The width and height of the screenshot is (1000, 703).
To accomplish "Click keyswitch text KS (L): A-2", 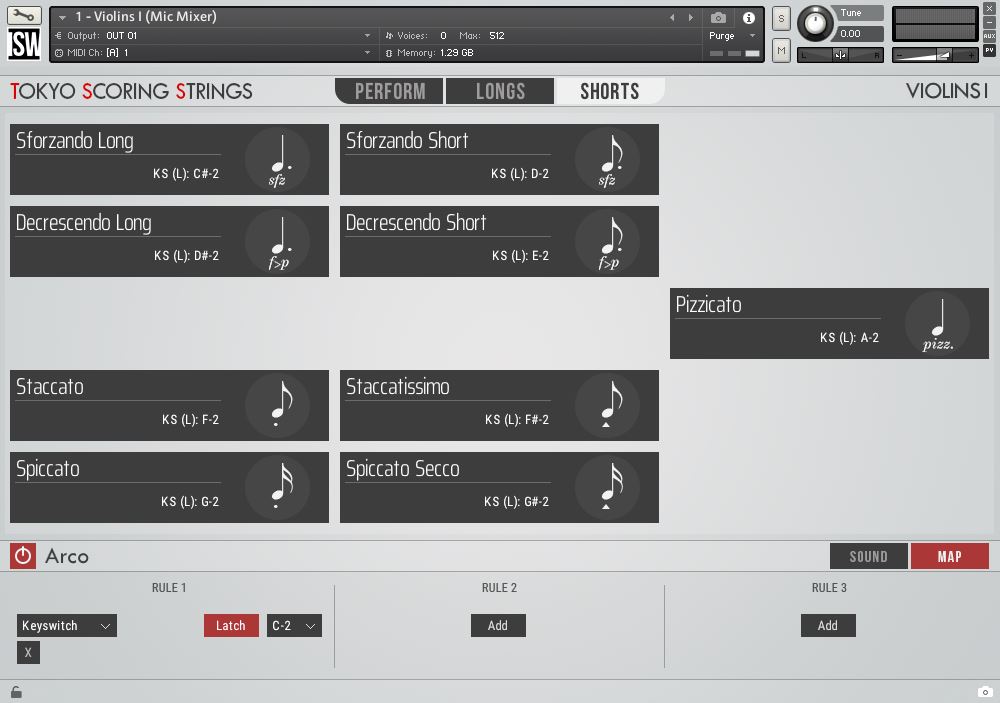I will tap(849, 337).
